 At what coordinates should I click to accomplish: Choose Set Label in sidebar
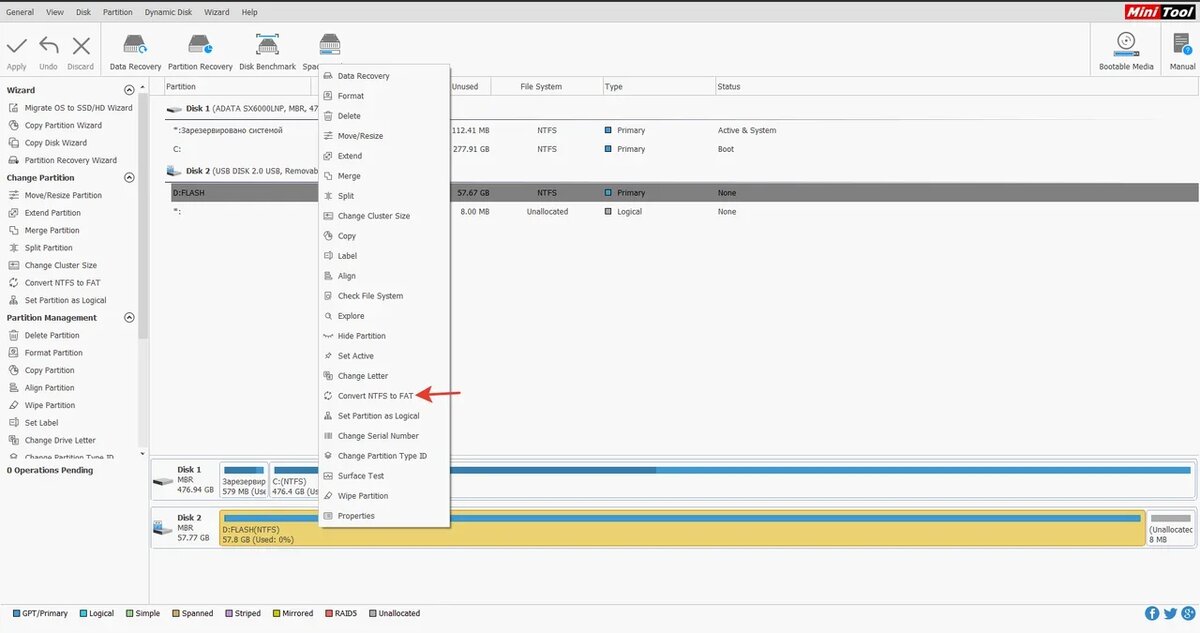[x=34, y=423]
